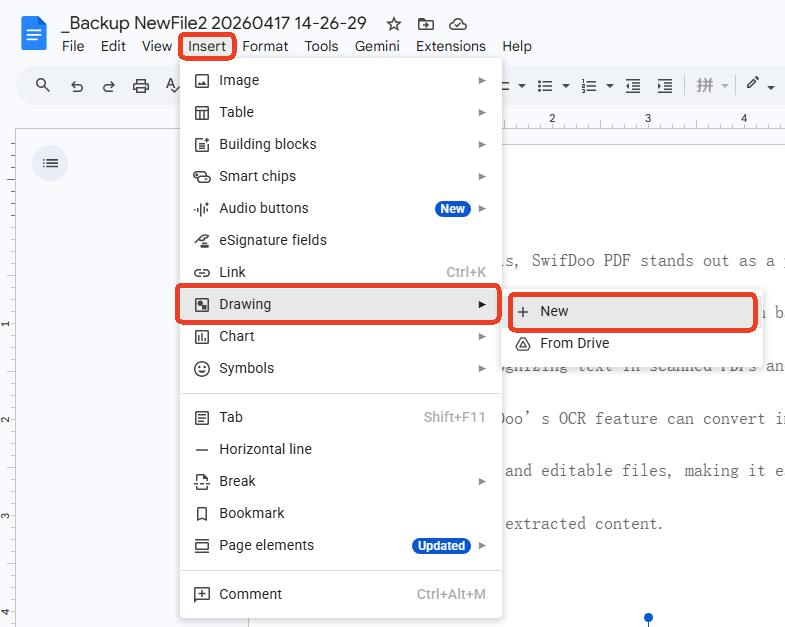Screen dimensions: 785x627
Task: Open the File menu
Action: pos(73,46)
